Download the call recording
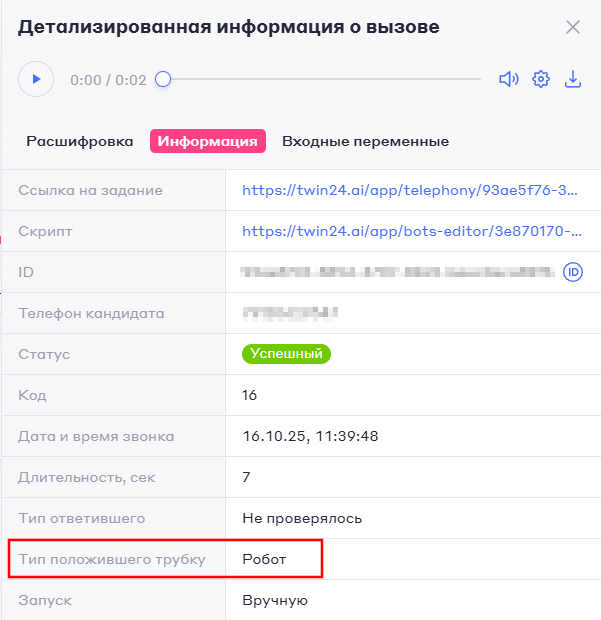 pyautogui.click(x=573, y=79)
